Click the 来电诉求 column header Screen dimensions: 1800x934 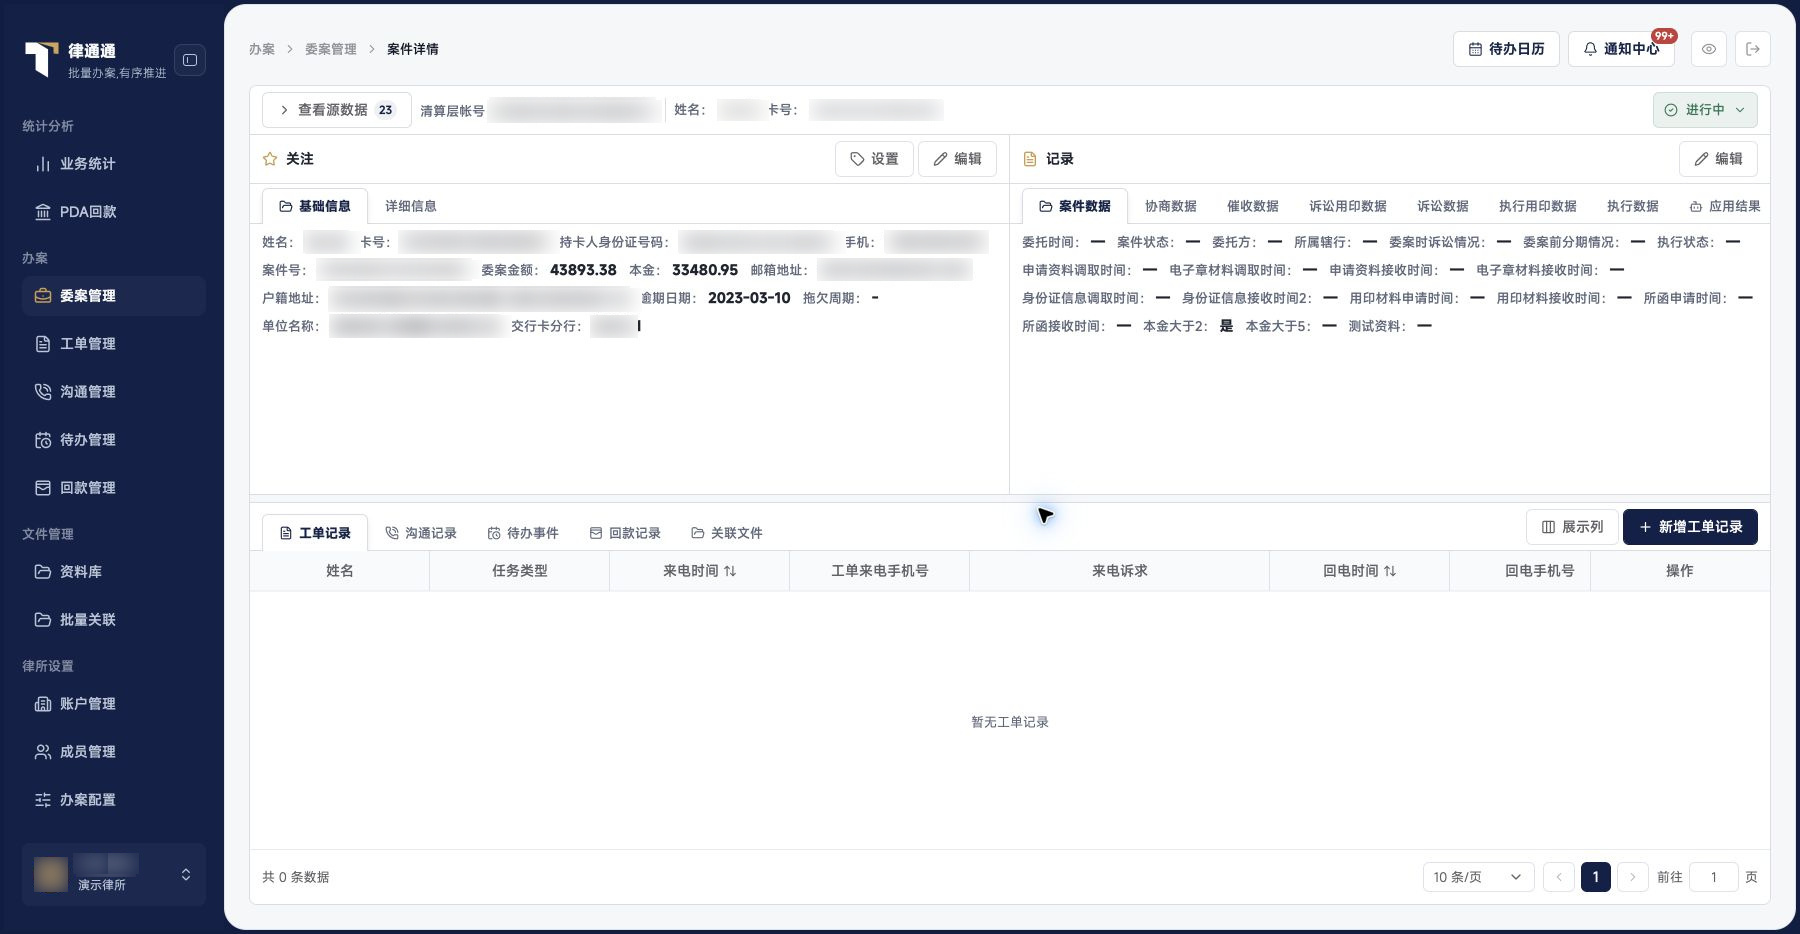1120,571
